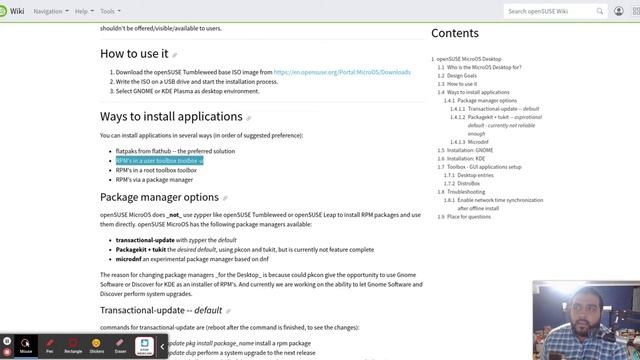Click the highlighted 'RPM's in a user toolbox' text
The image size is (640, 360).
159,161
